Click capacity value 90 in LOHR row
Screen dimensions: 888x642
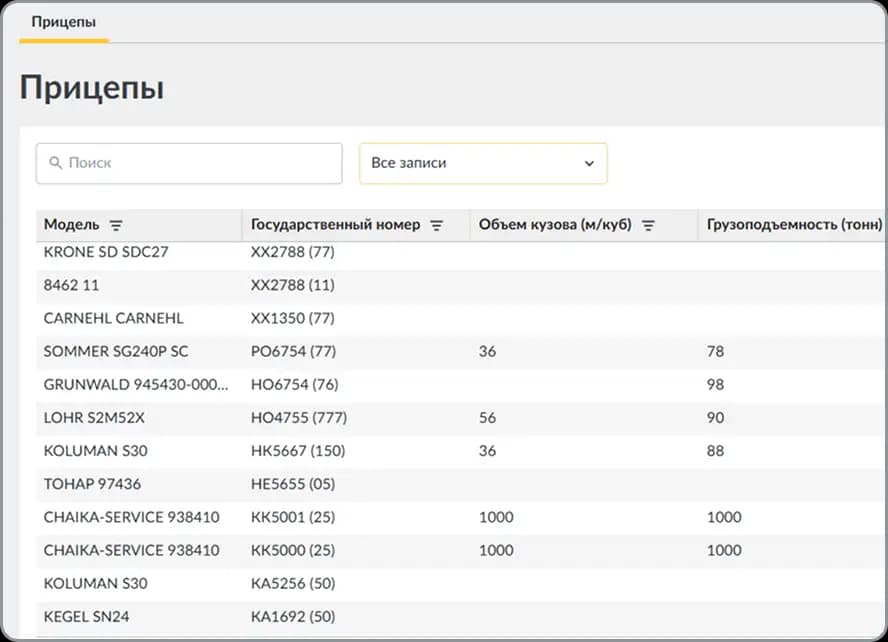pos(715,418)
